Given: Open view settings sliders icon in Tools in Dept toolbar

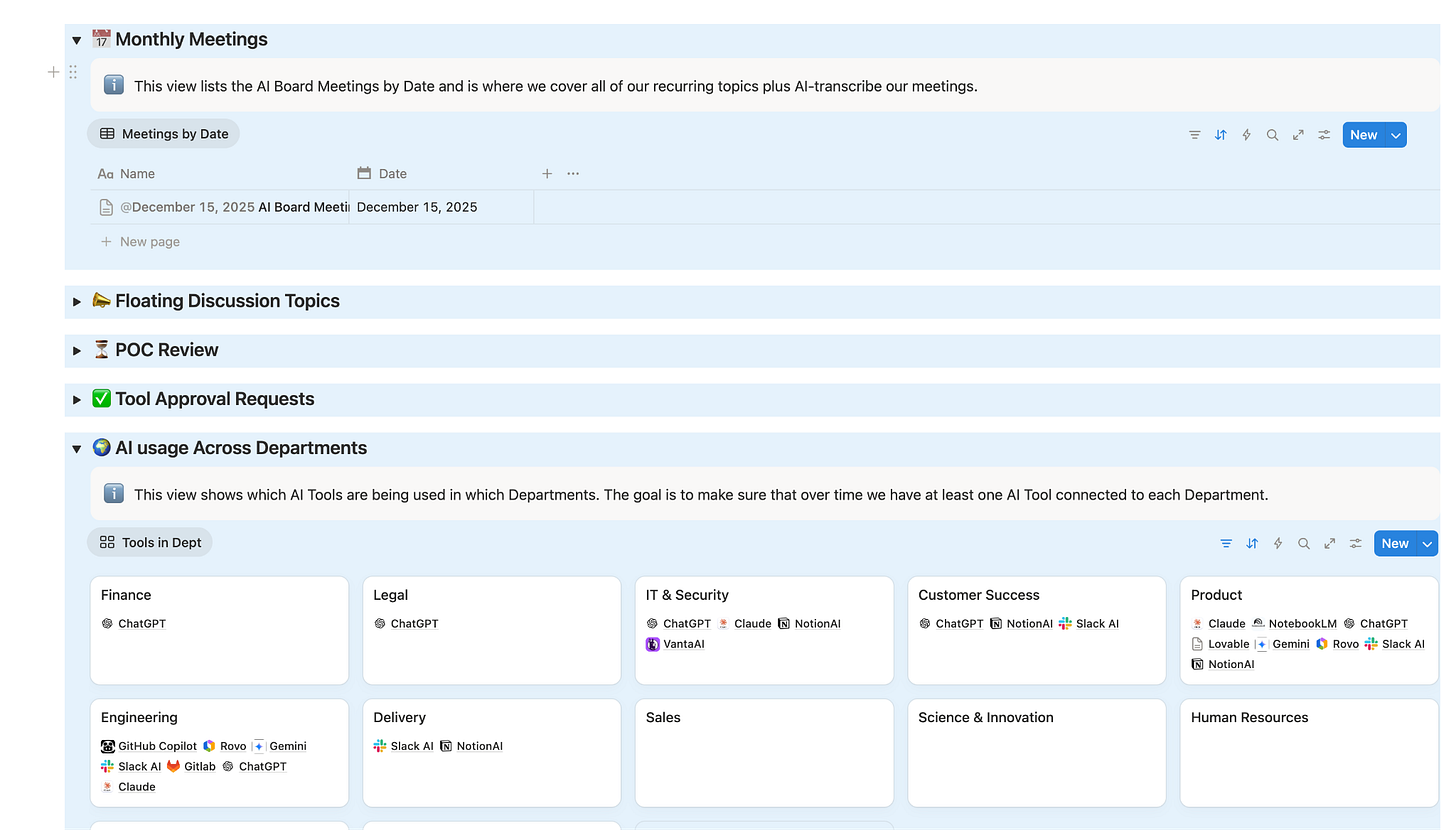Looking at the screenshot, I should [x=1356, y=544].
